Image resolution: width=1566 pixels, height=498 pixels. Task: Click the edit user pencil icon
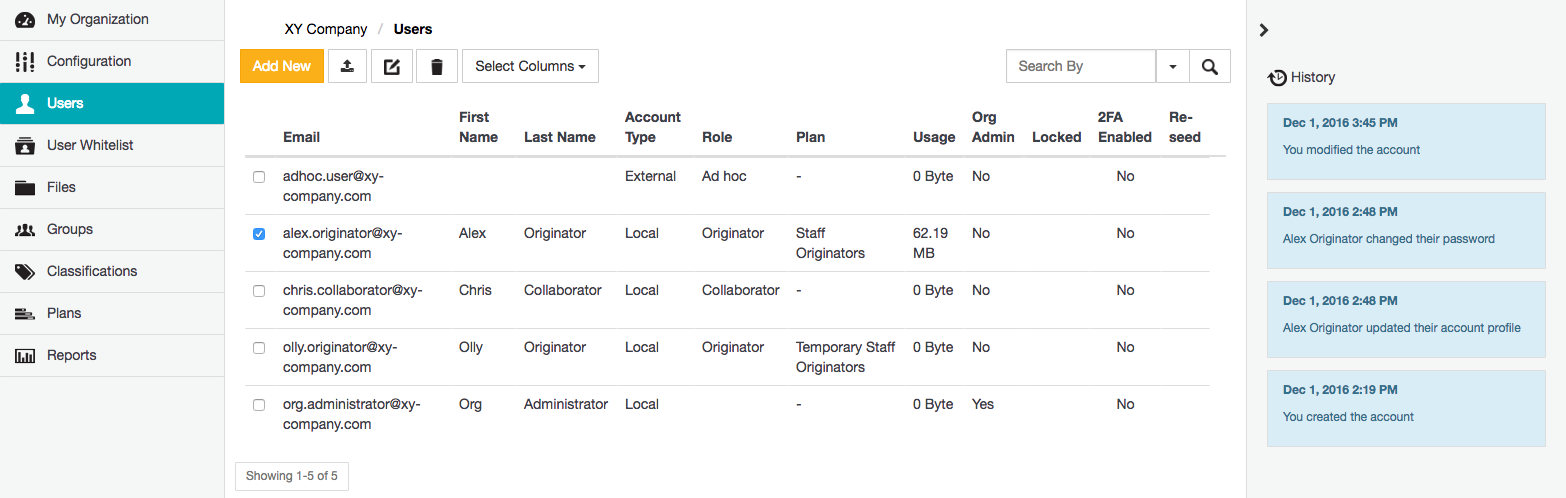(392, 66)
